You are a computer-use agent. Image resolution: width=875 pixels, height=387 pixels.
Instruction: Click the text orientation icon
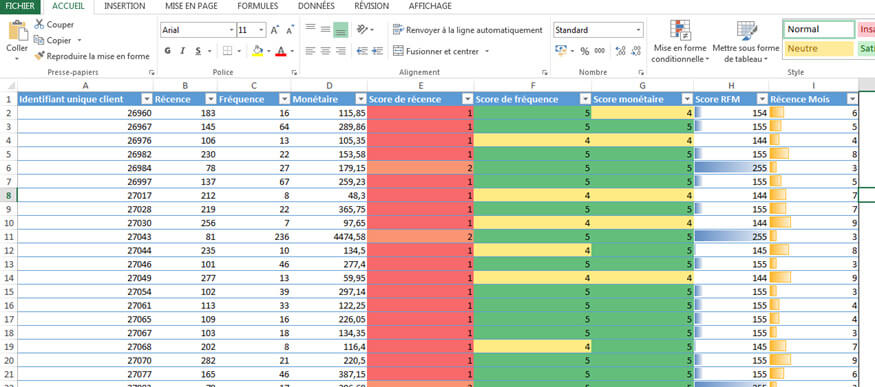click(x=362, y=30)
